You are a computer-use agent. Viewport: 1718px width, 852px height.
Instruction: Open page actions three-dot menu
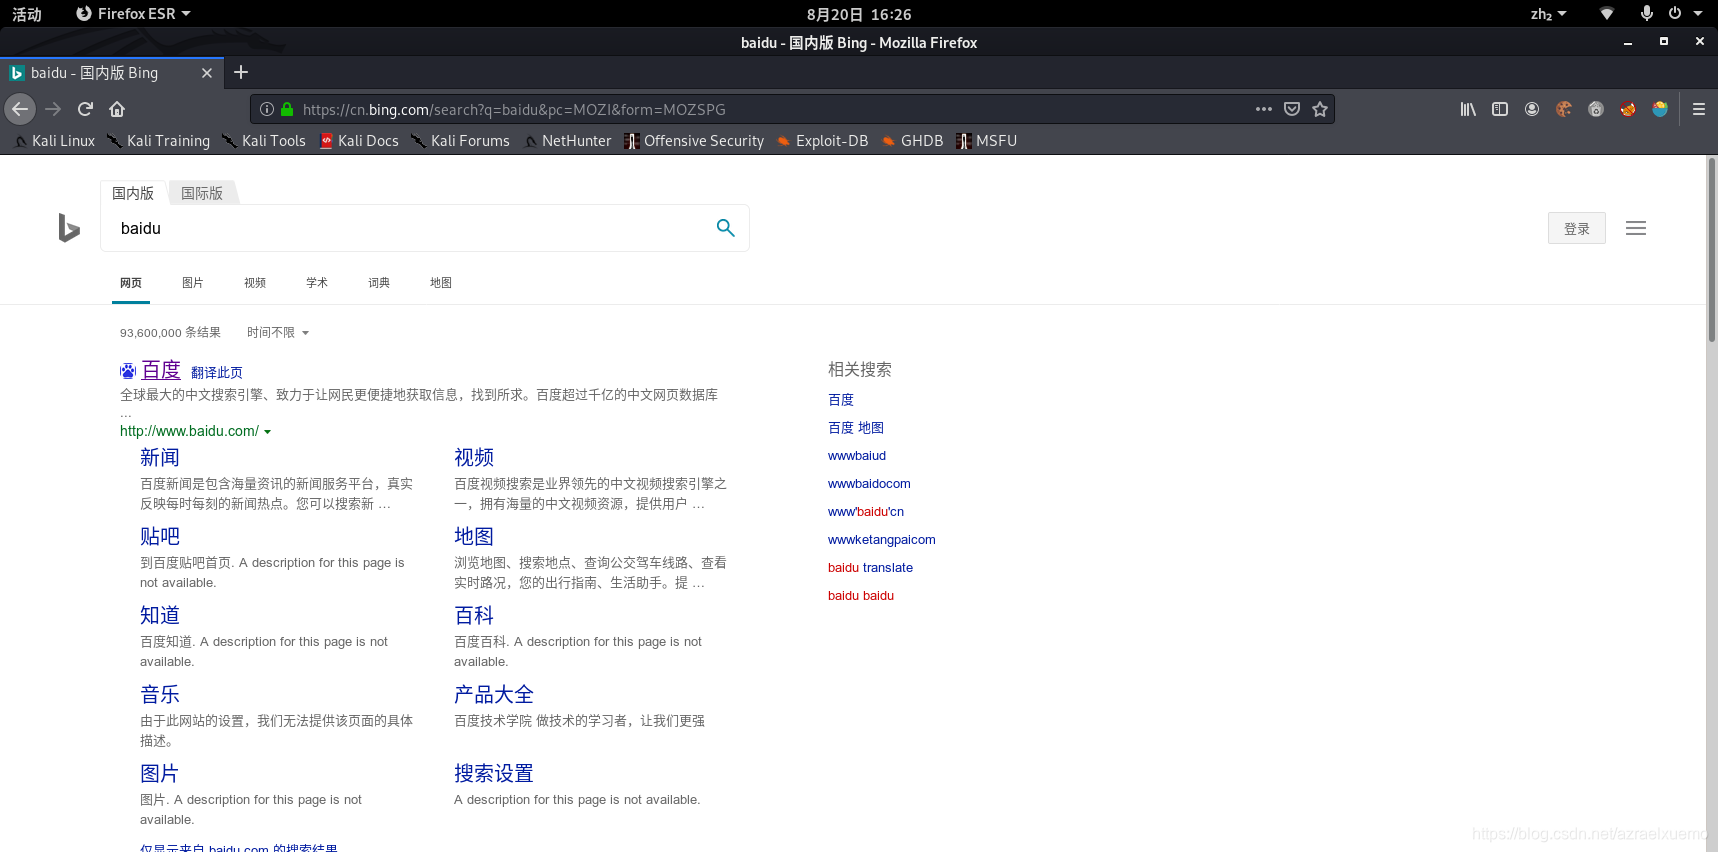click(1264, 109)
